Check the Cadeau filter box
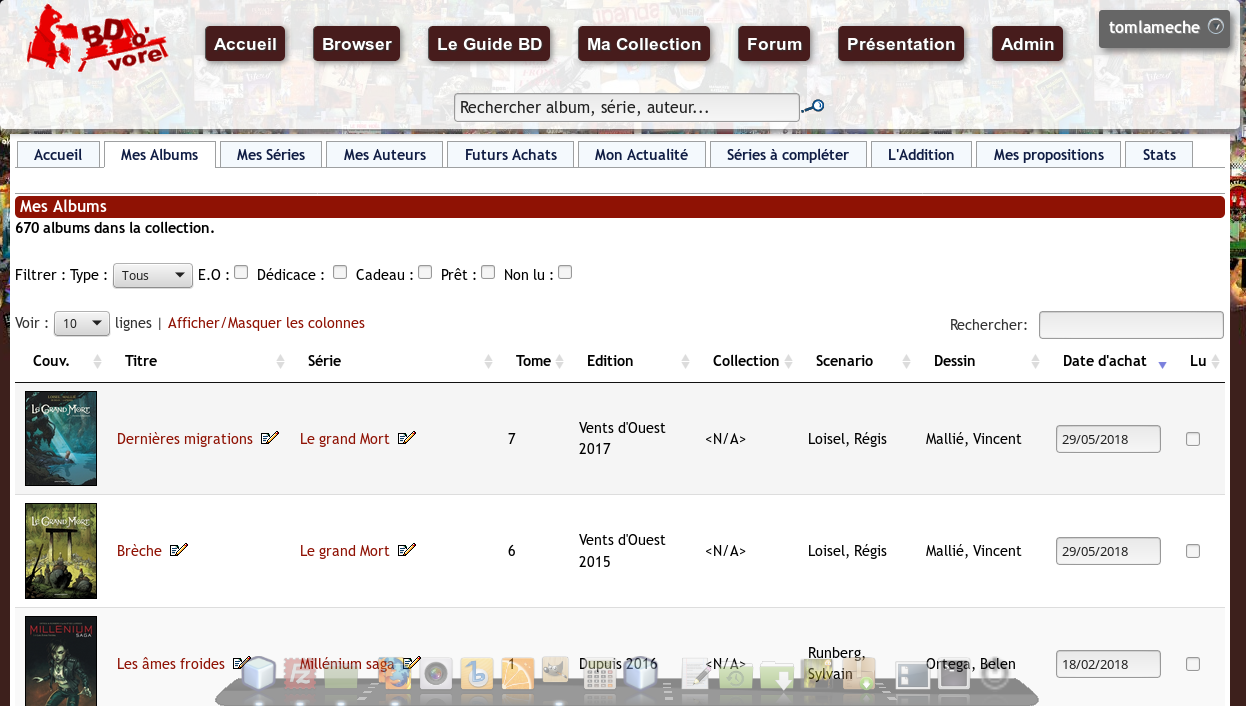The width and height of the screenshot is (1246, 706). point(425,272)
